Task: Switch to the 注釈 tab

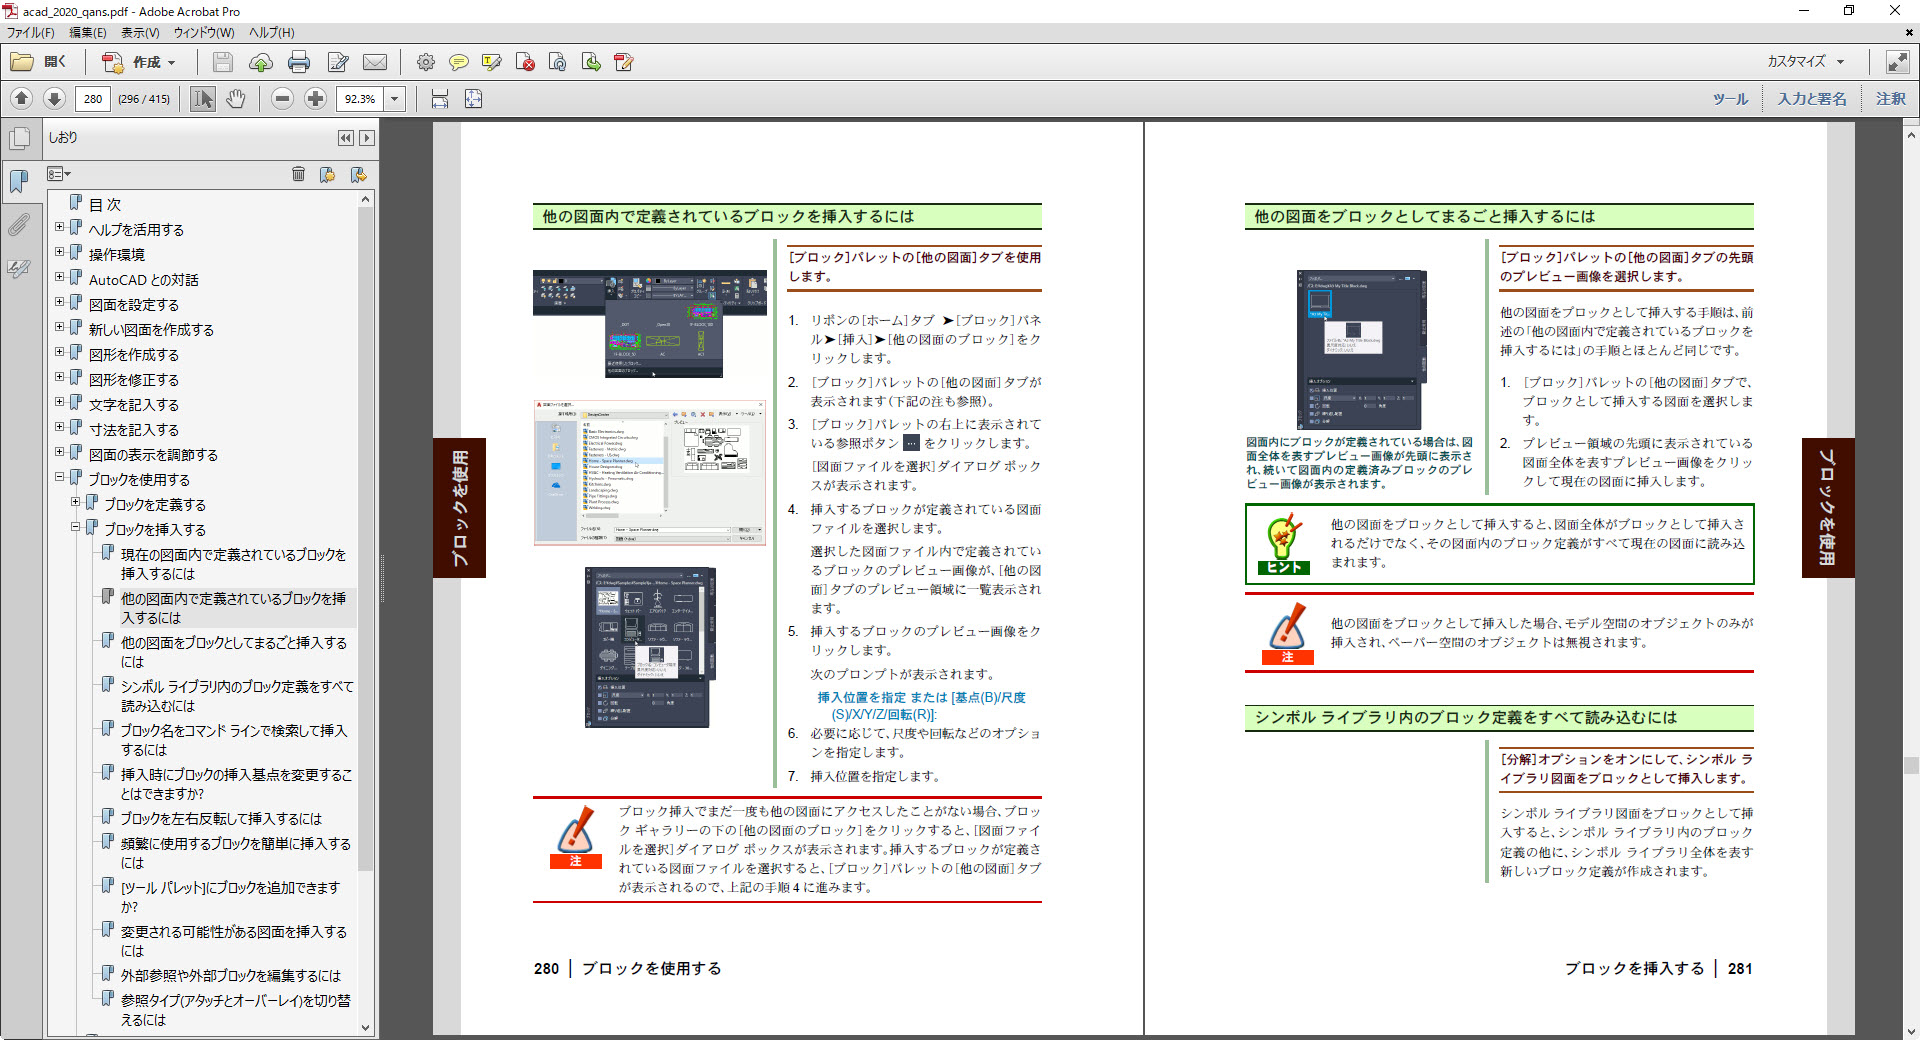Action: (1889, 99)
